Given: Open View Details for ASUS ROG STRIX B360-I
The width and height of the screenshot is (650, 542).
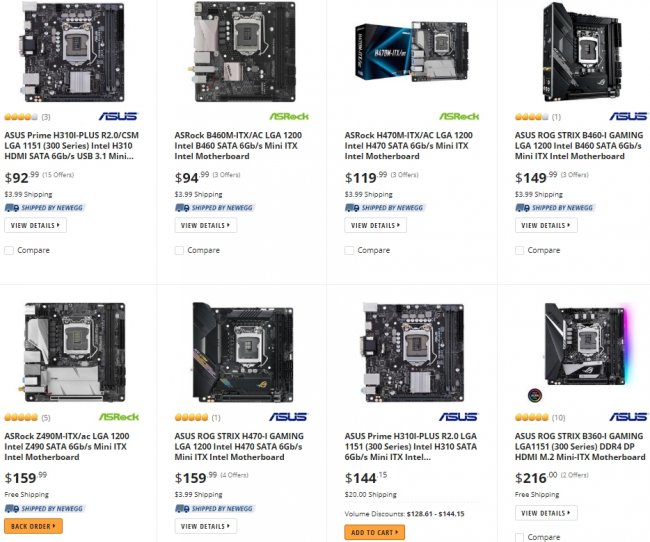Looking at the screenshot, I should point(545,512).
